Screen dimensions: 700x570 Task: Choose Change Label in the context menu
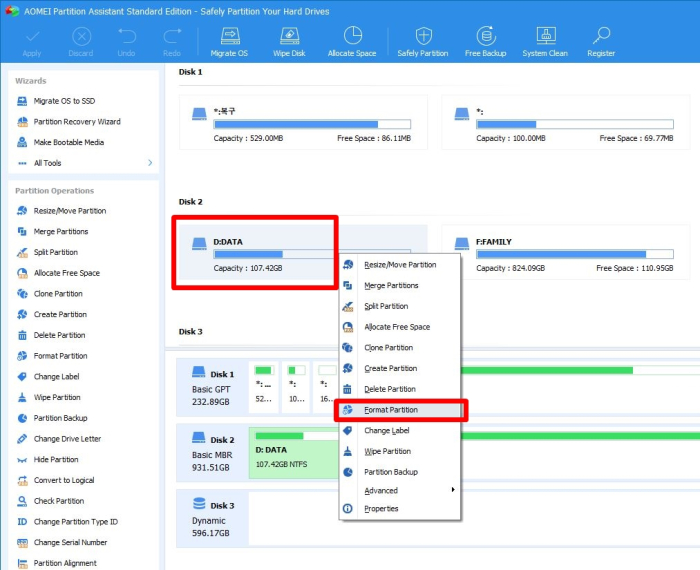coord(400,431)
